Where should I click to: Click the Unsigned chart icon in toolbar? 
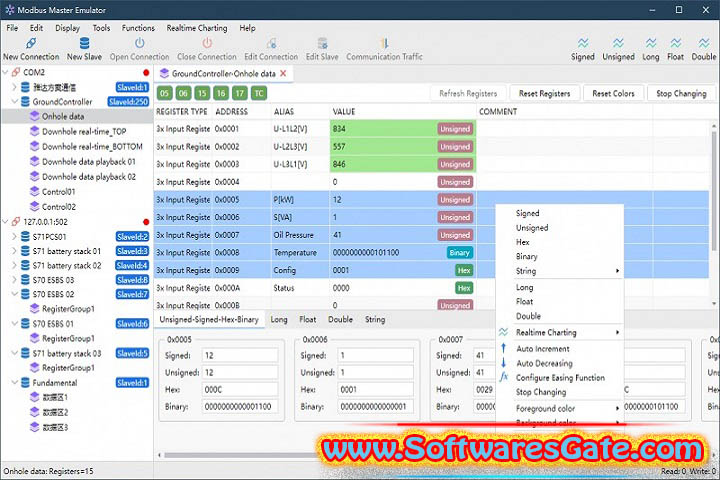click(618, 43)
